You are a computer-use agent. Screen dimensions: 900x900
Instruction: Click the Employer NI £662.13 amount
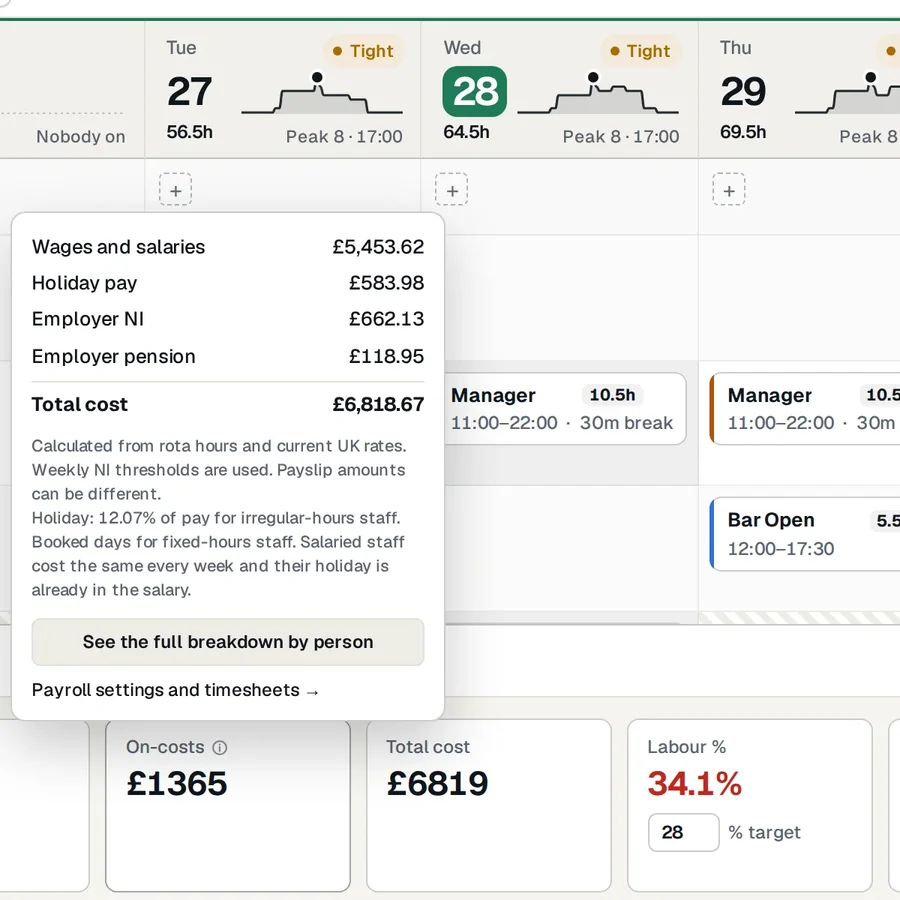386,319
